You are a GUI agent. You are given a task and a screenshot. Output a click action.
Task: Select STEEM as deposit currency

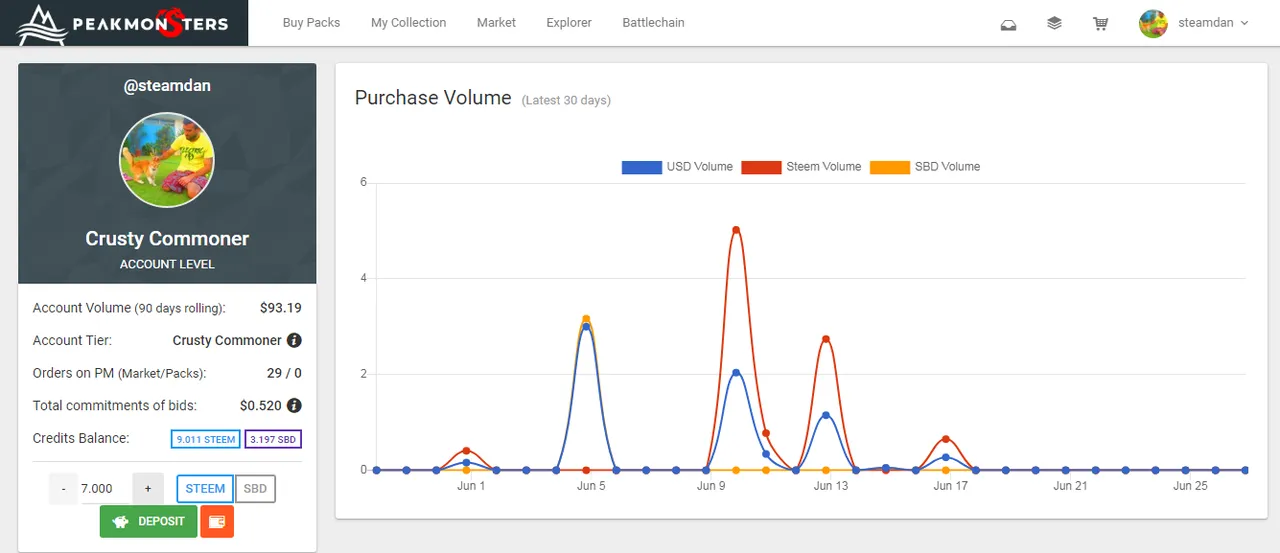click(205, 489)
